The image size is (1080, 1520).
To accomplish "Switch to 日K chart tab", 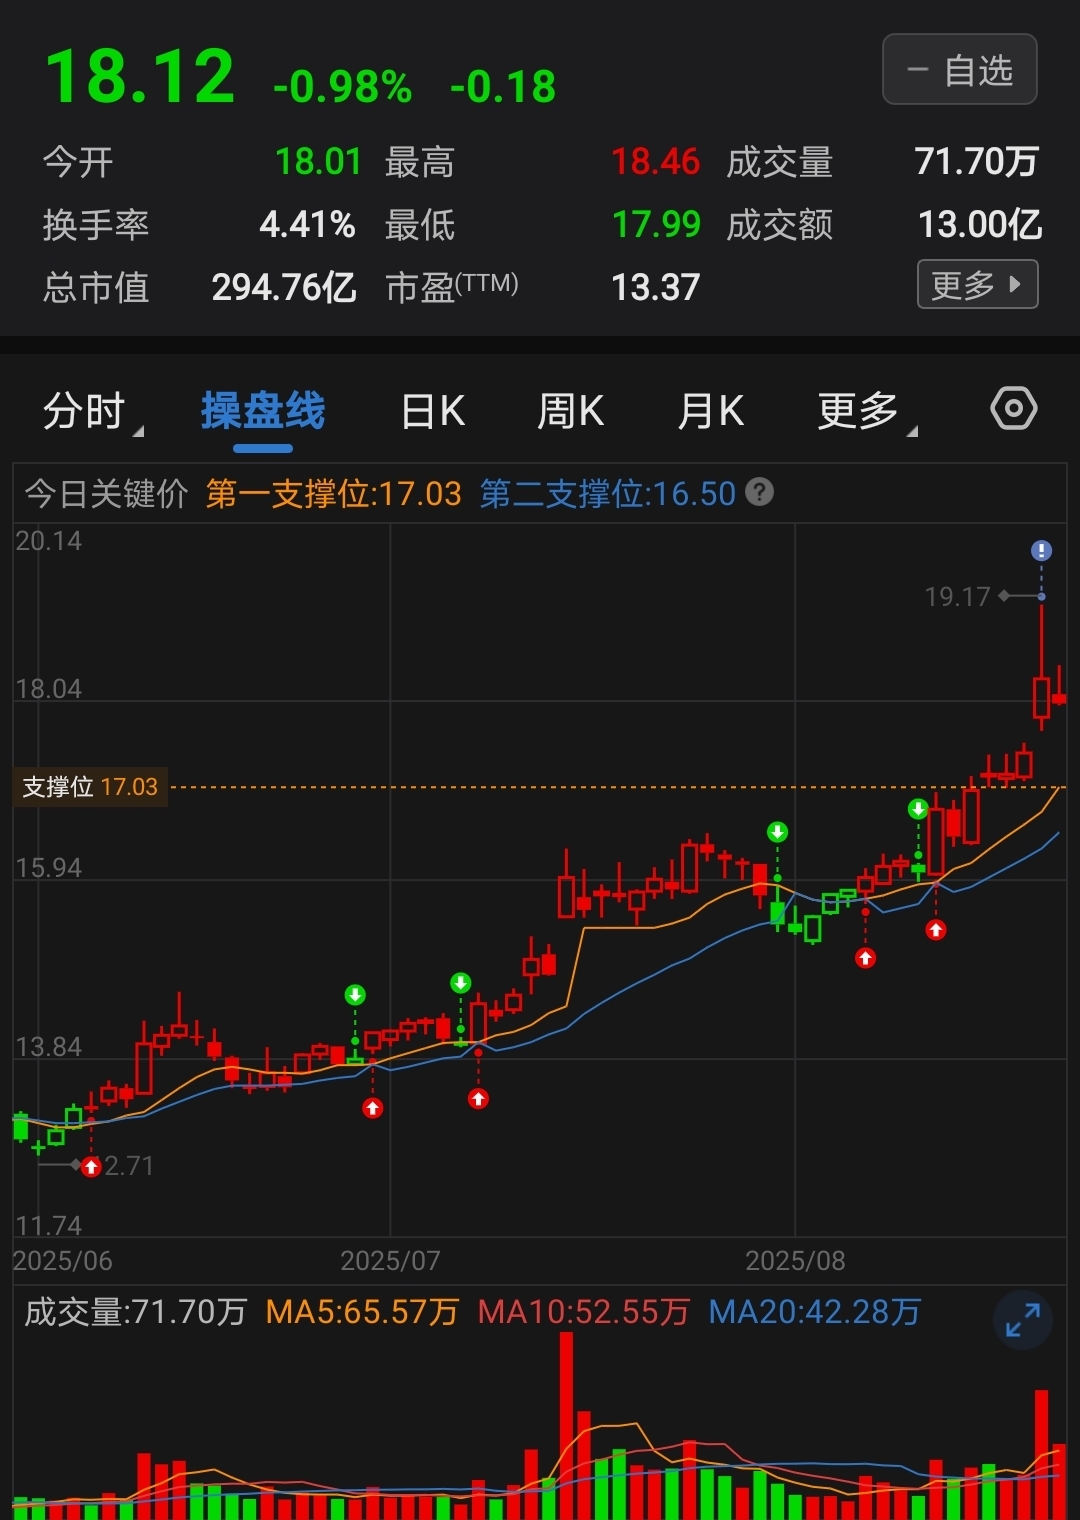I will tap(433, 411).
